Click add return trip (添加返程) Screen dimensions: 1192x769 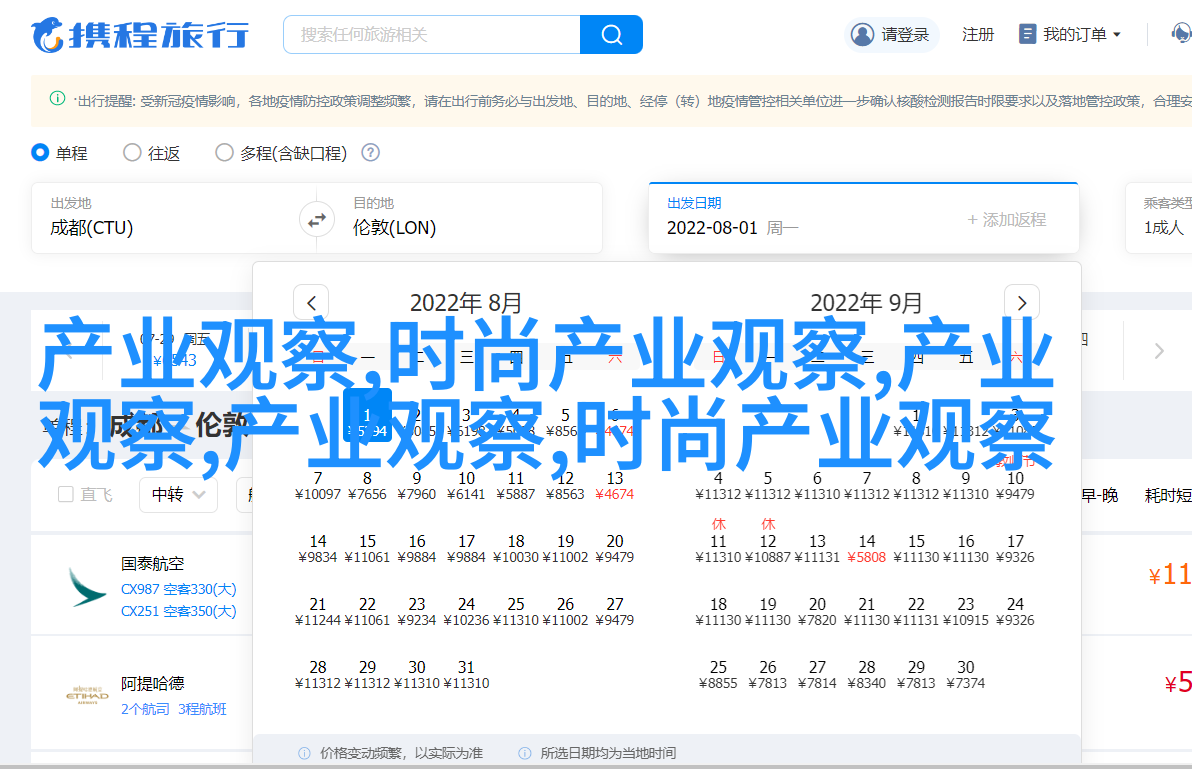click(1007, 220)
